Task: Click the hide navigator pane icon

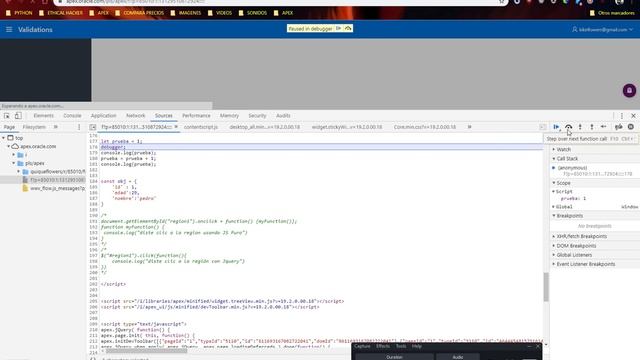Action: tap(93, 127)
